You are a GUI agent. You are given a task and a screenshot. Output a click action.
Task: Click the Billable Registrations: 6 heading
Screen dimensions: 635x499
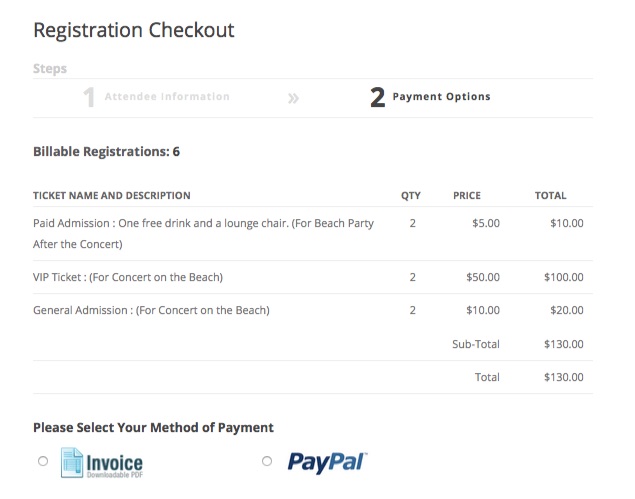click(x=107, y=151)
